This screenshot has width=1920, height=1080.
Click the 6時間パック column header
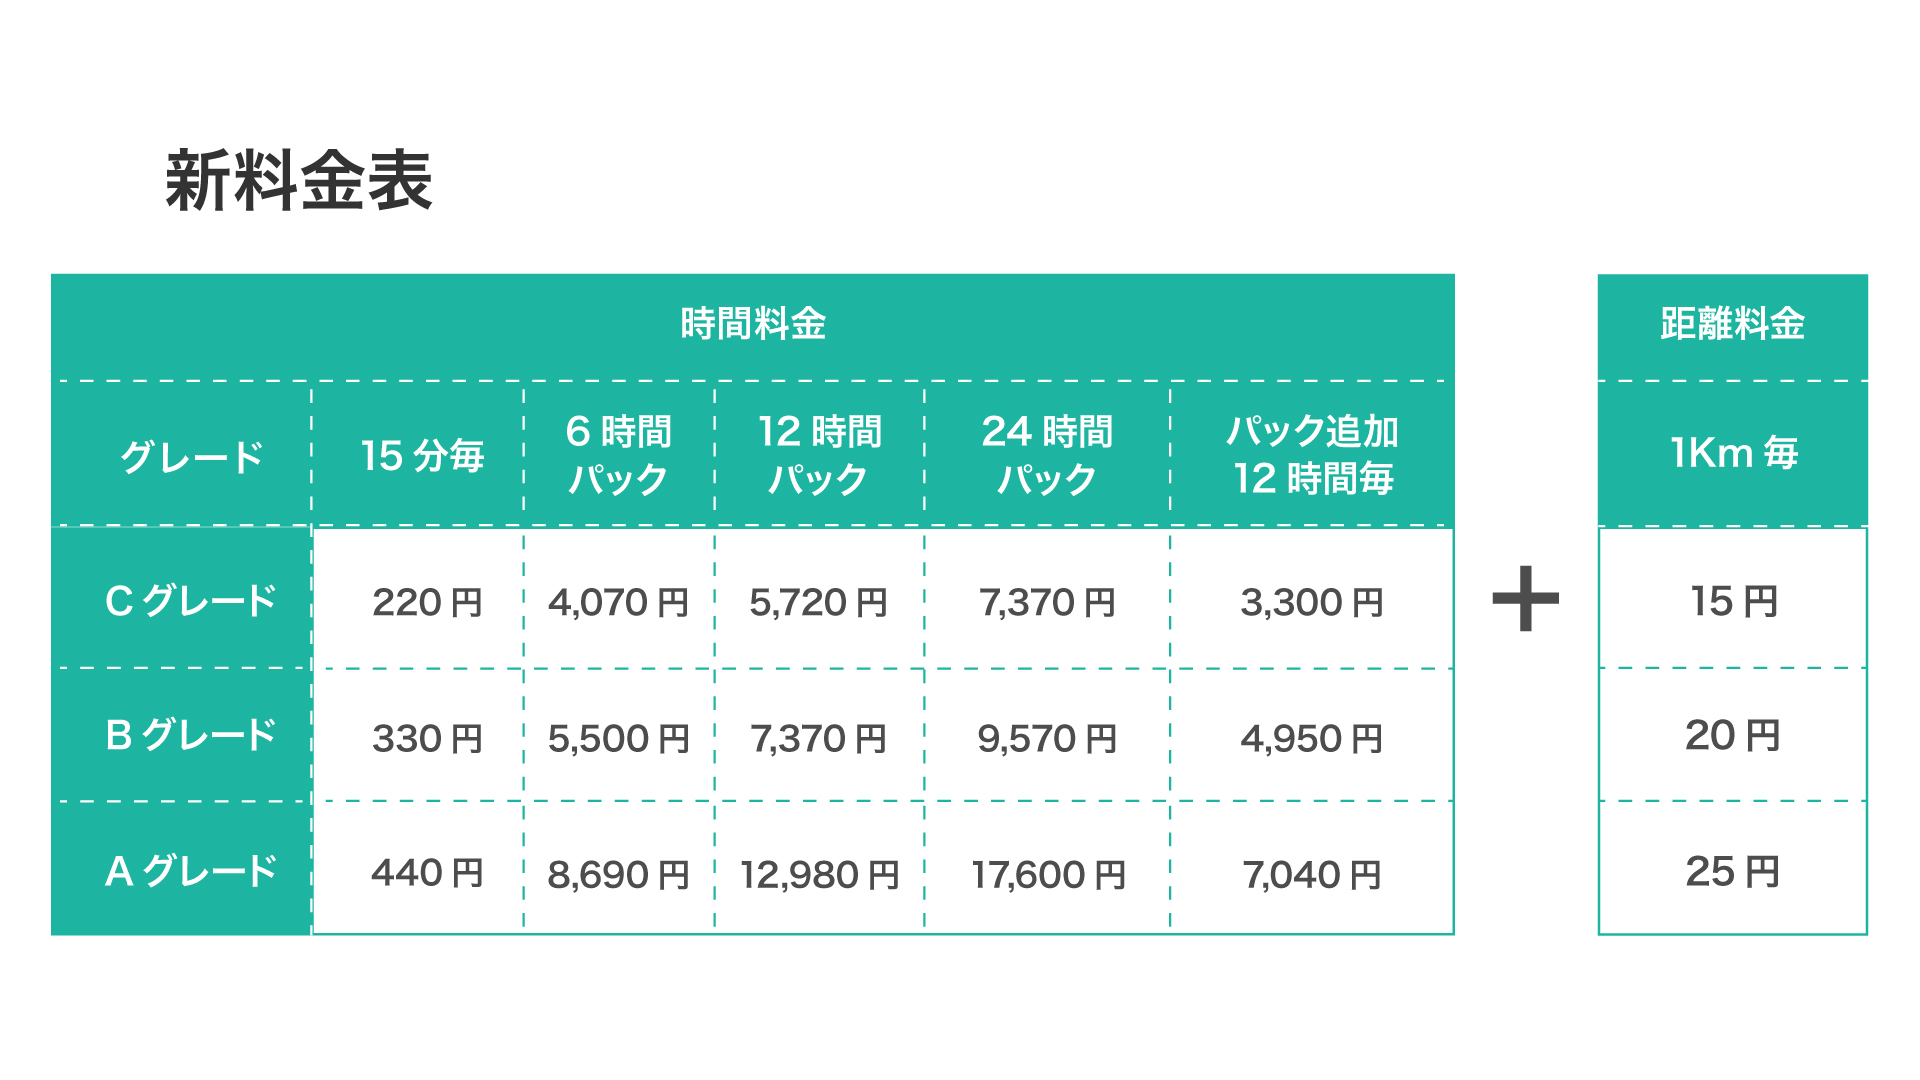click(x=618, y=455)
